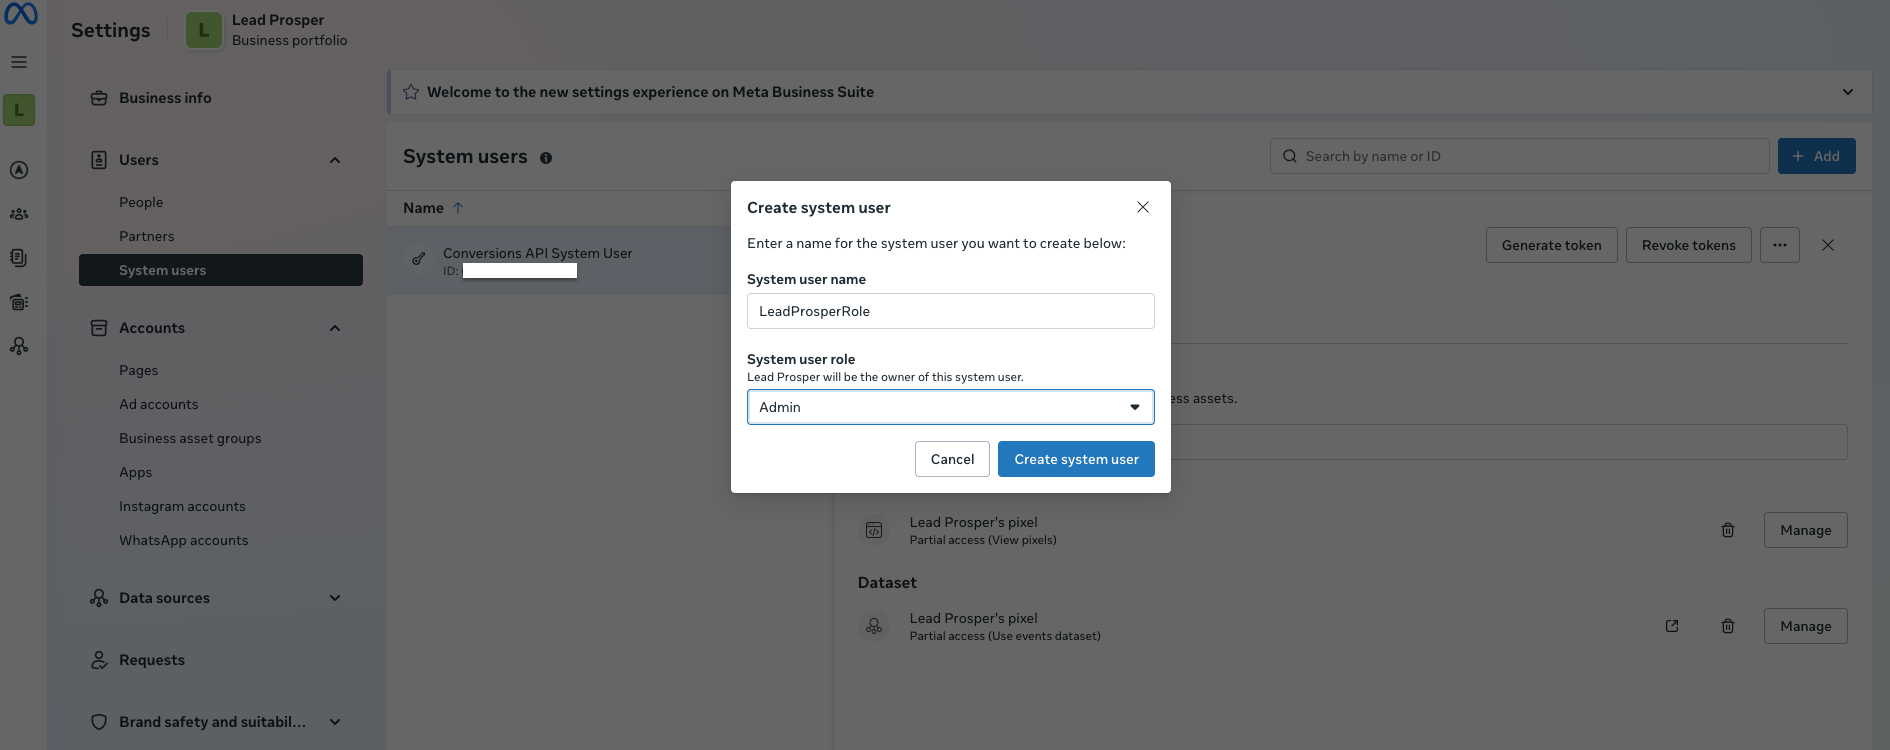Viewport: 1890px width, 750px height.
Task: Open Dataset pixel external link icon
Action: pos(1672,626)
